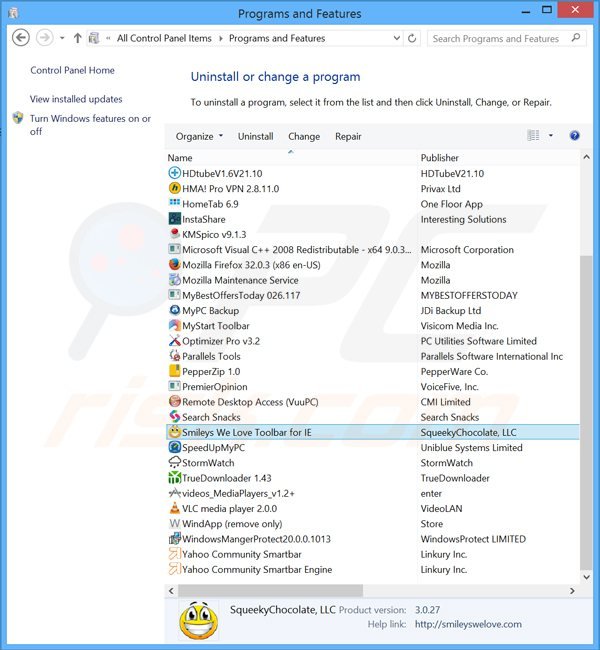Click the Uniblue Systems Limited publisher cell
The height and width of the screenshot is (650, 600).
(x=471, y=447)
